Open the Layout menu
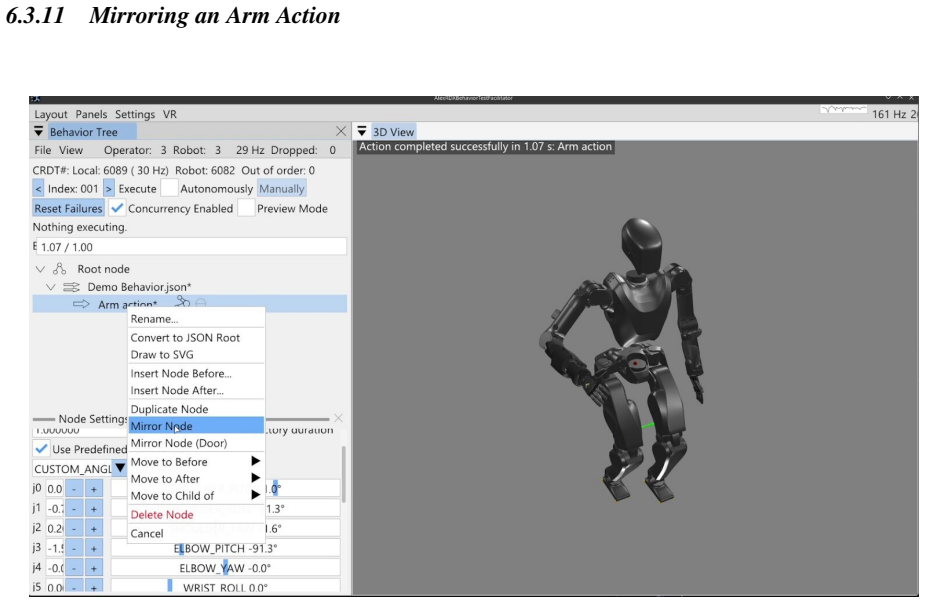Image resolution: width=925 pixels, height=603 pixels. coord(51,114)
